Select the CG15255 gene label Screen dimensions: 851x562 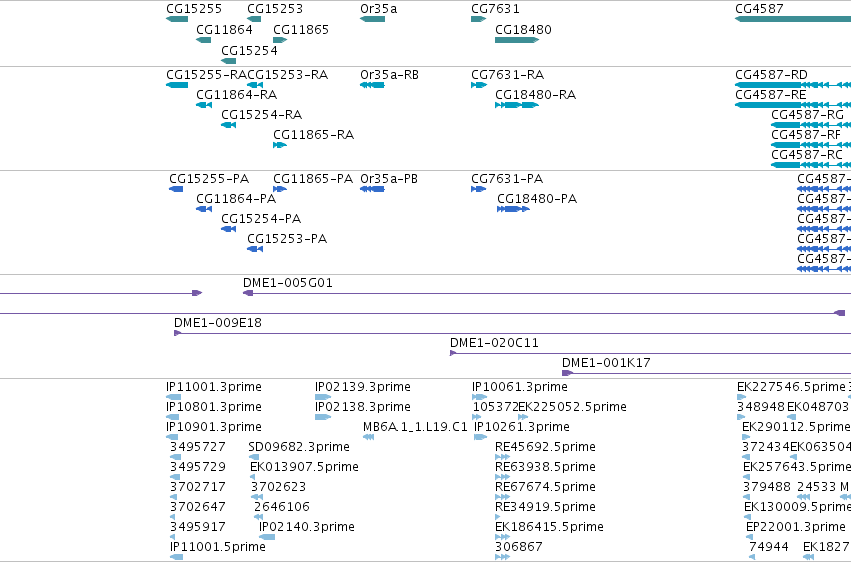tap(194, 9)
